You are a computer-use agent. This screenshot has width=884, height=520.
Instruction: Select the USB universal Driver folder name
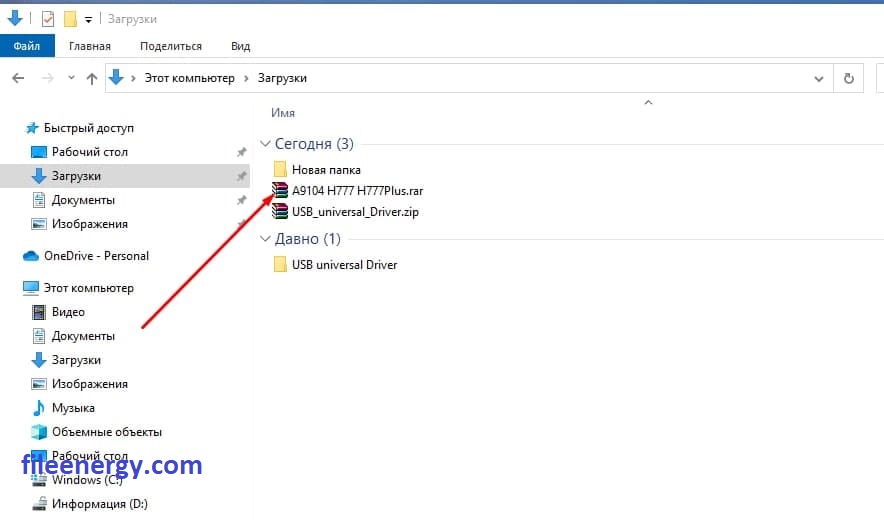344,265
